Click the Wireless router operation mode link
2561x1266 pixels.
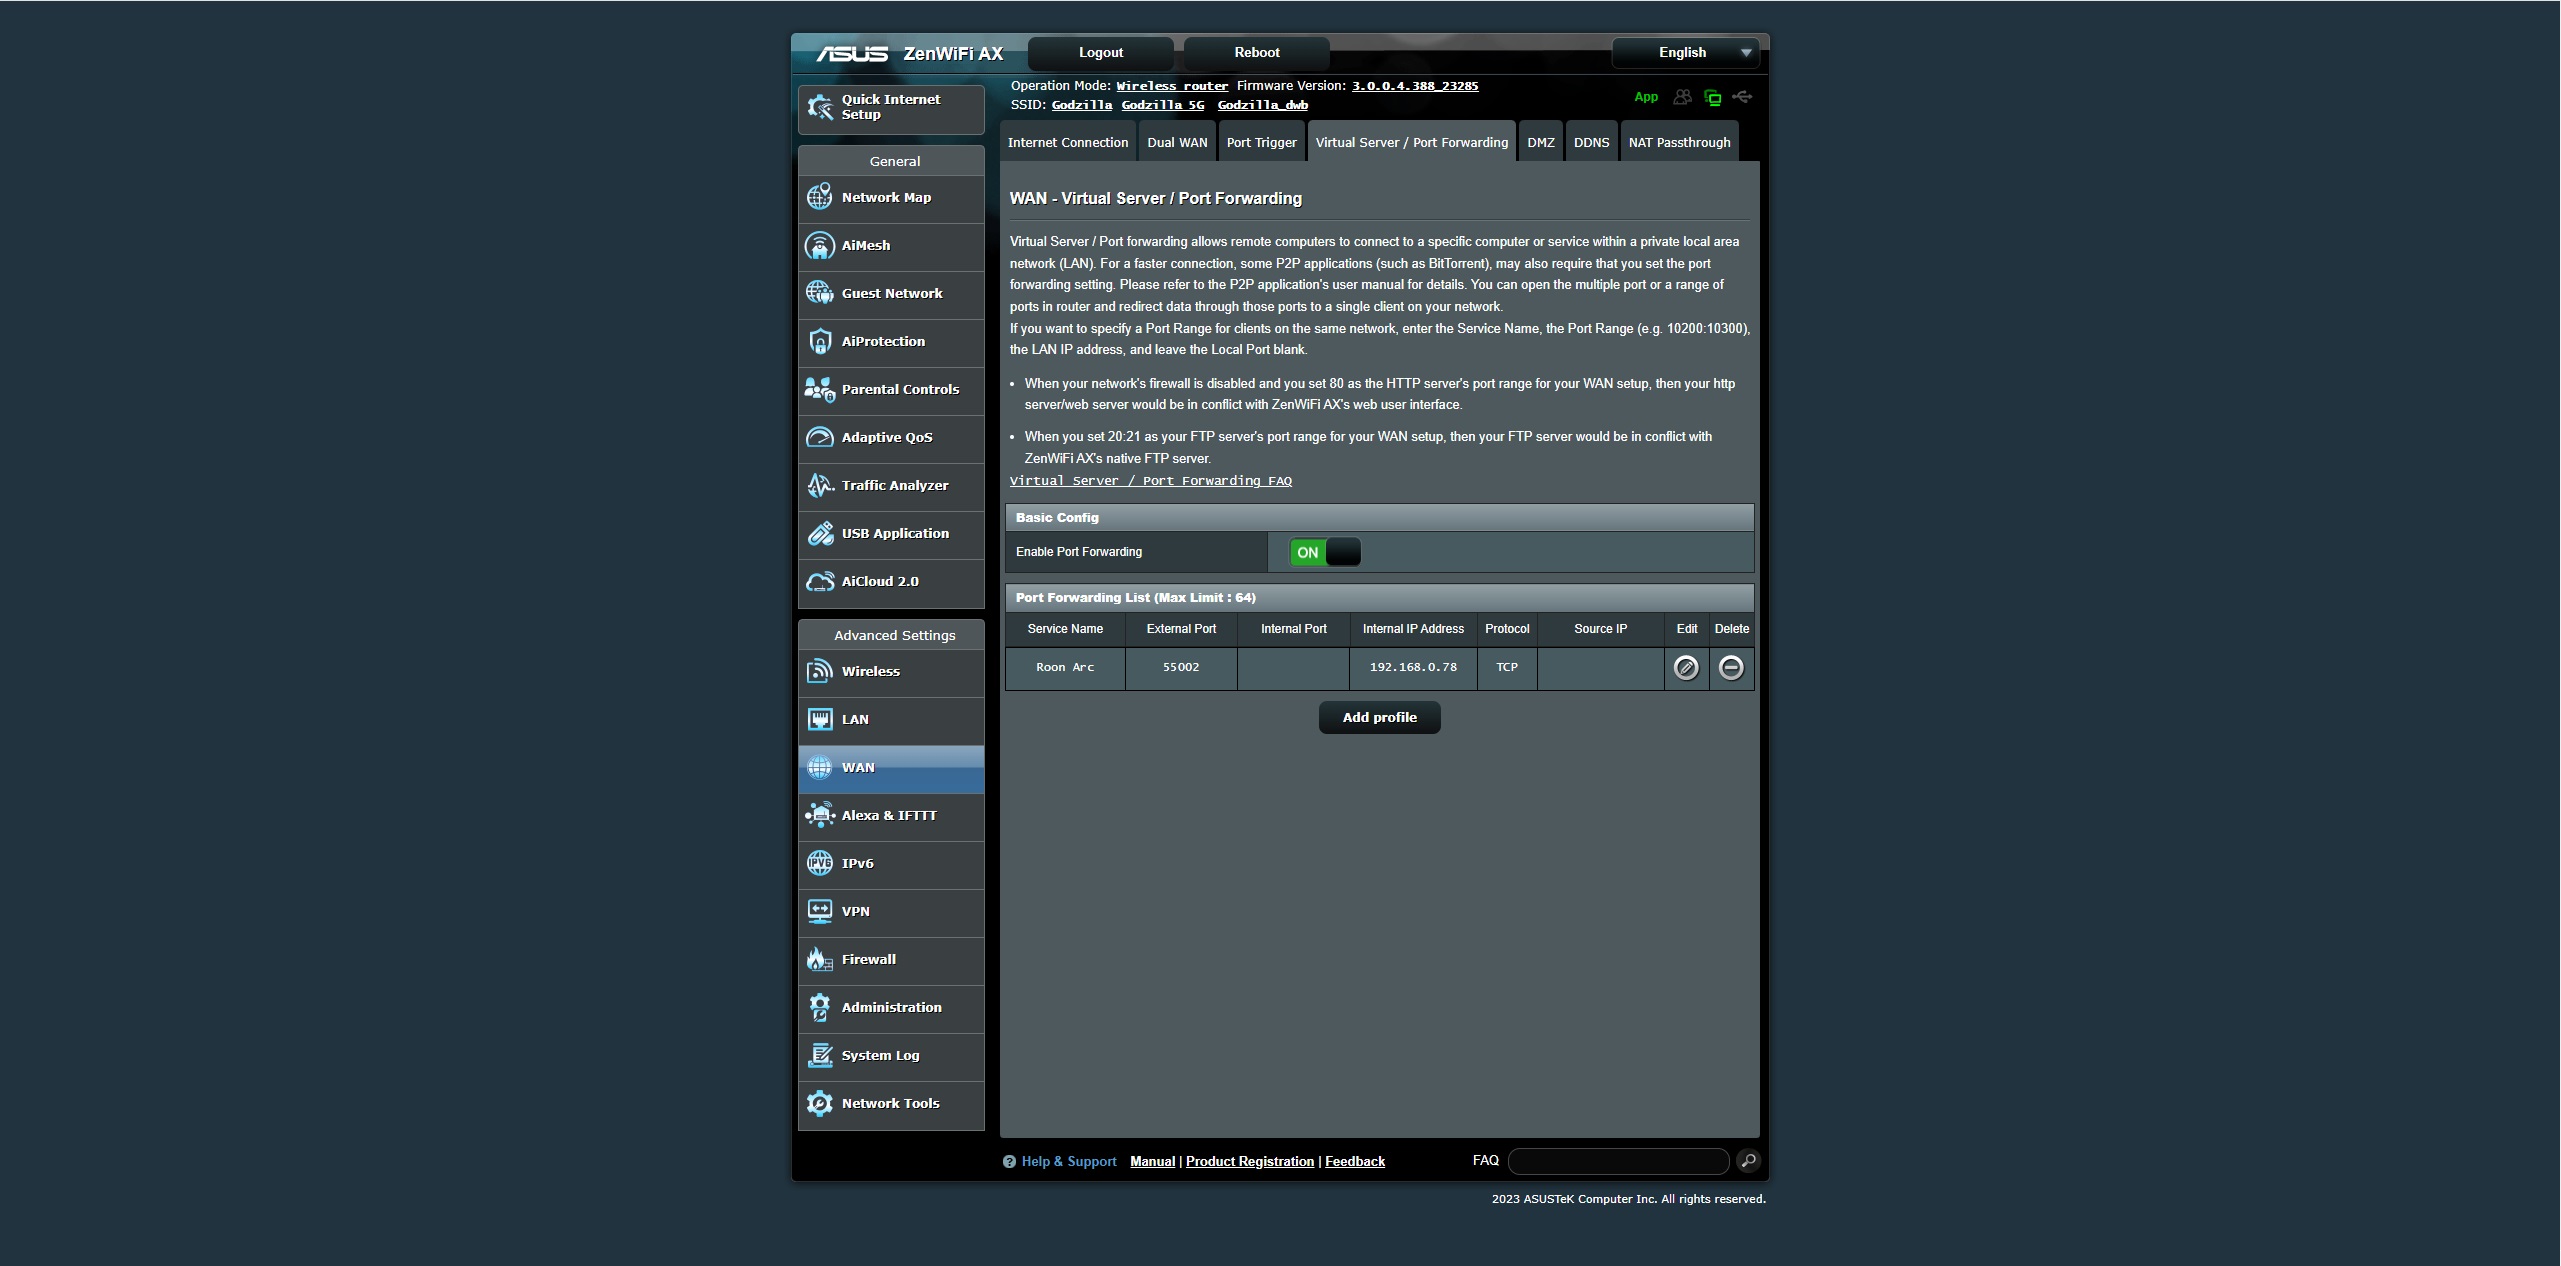pos(1172,86)
